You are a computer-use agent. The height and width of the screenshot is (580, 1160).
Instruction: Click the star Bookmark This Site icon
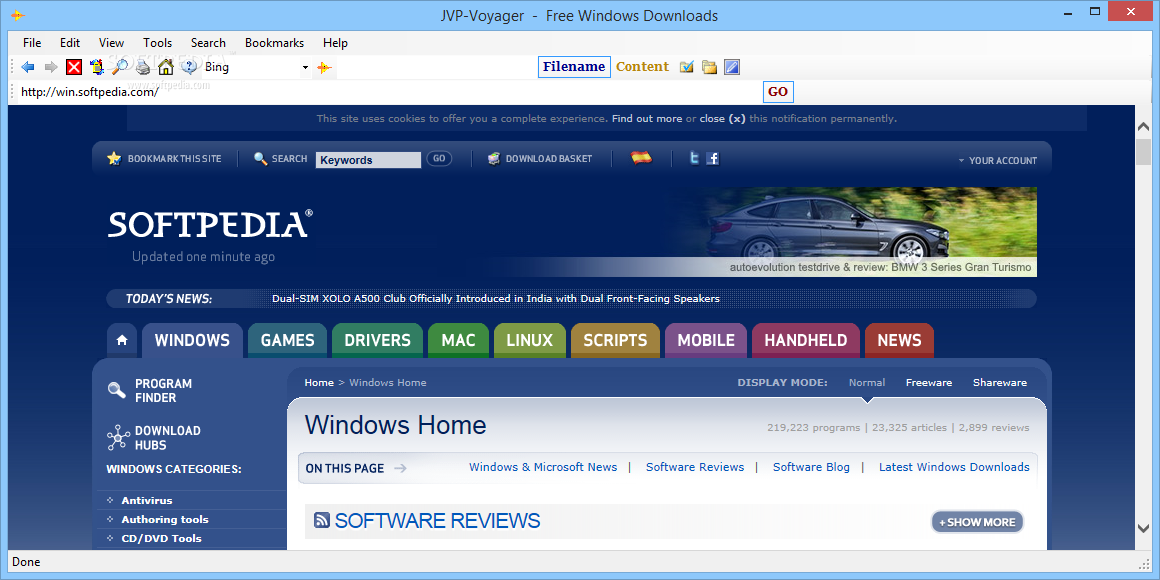click(x=114, y=158)
